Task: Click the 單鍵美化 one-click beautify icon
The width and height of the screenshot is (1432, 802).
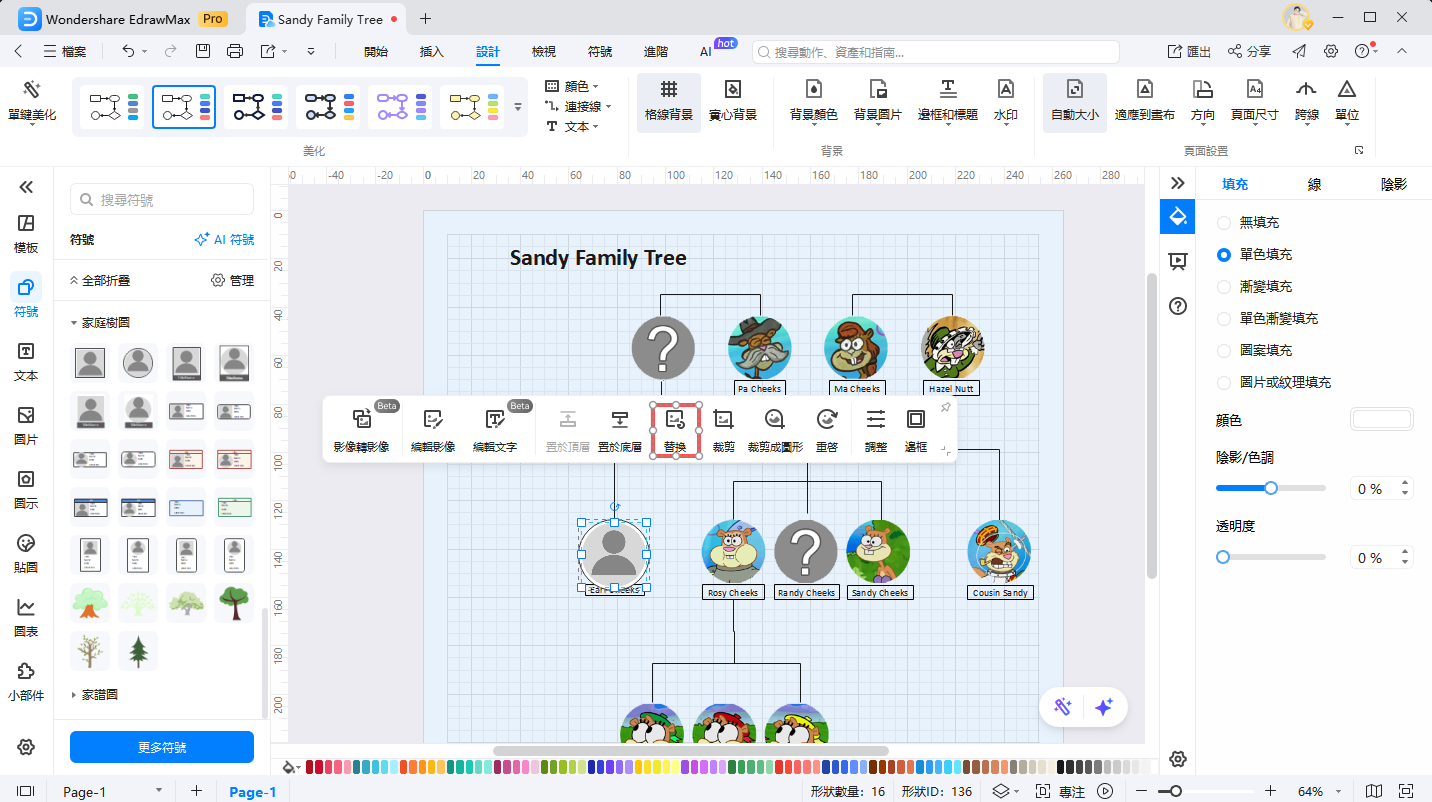Action: pyautogui.click(x=31, y=91)
